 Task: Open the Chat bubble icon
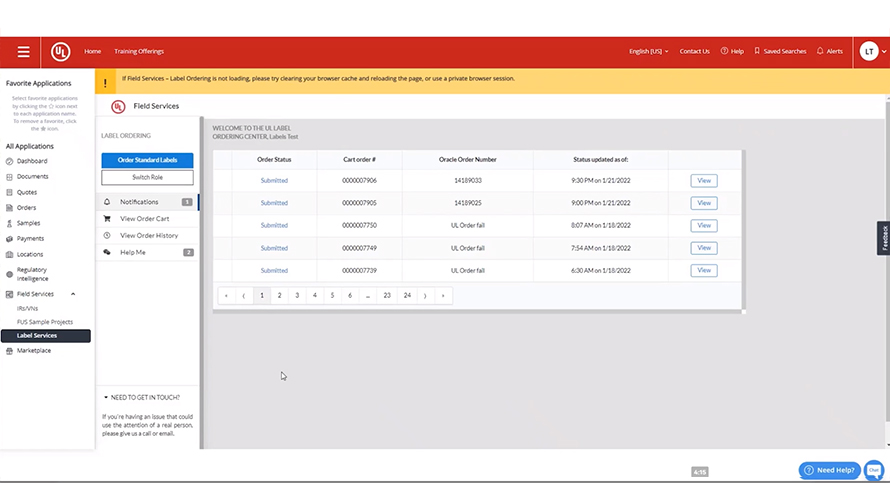pos(874,470)
